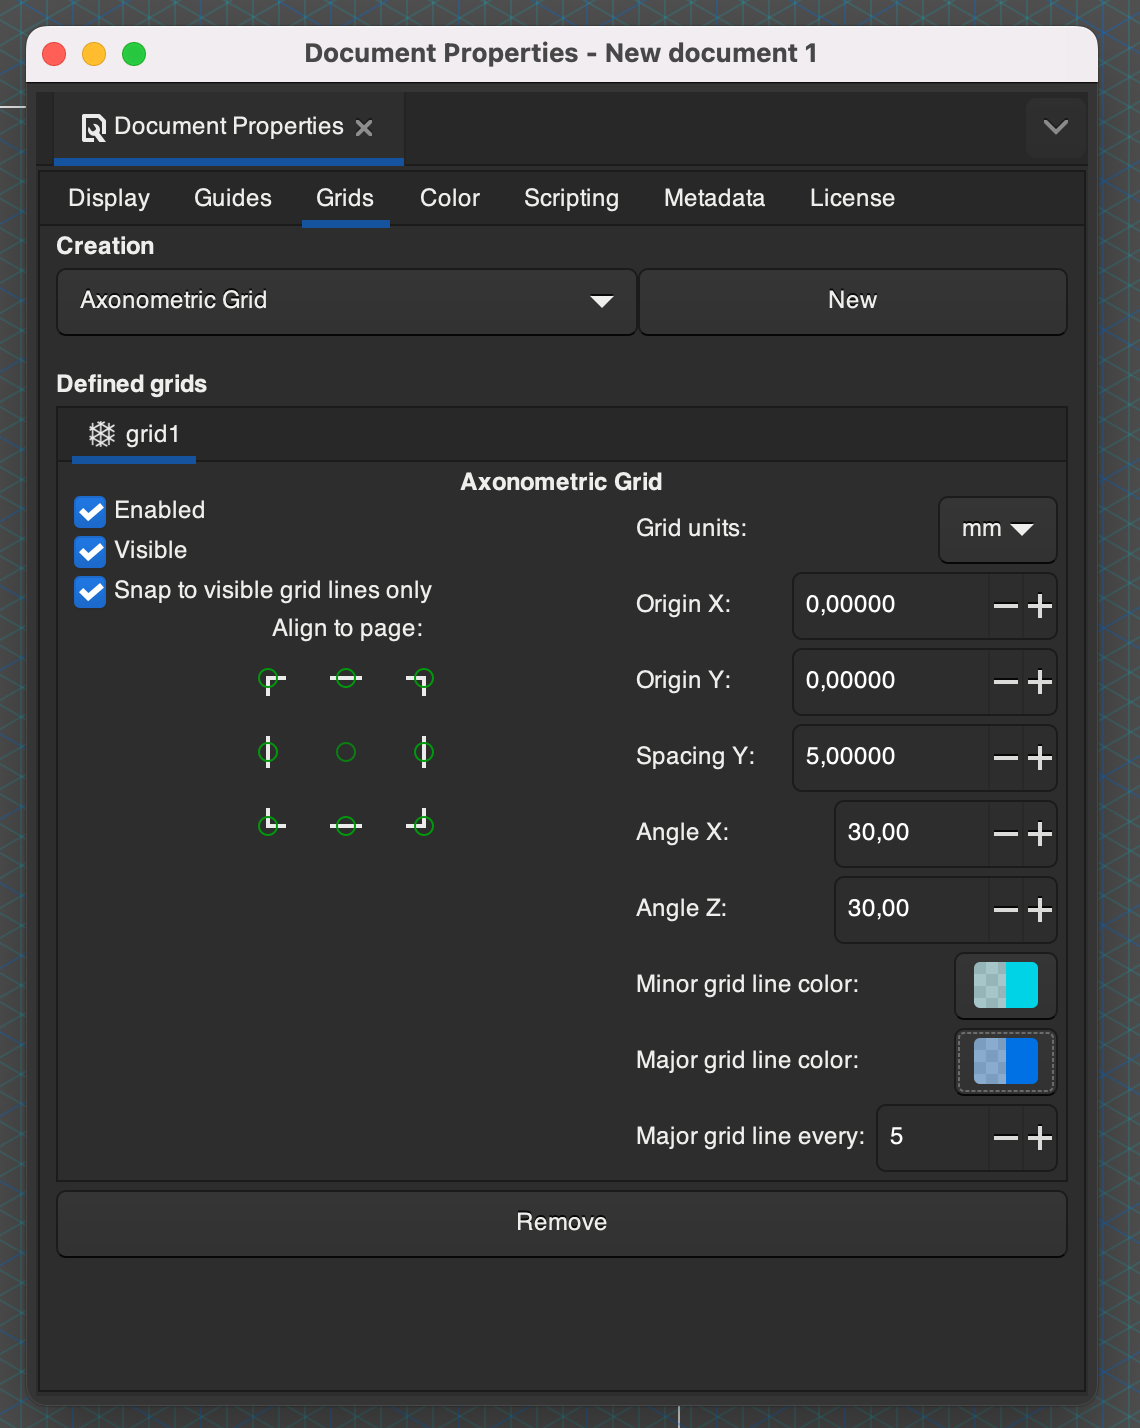The height and width of the screenshot is (1428, 1140).
Task: Click the New grid button
Action: pos(853,301)
